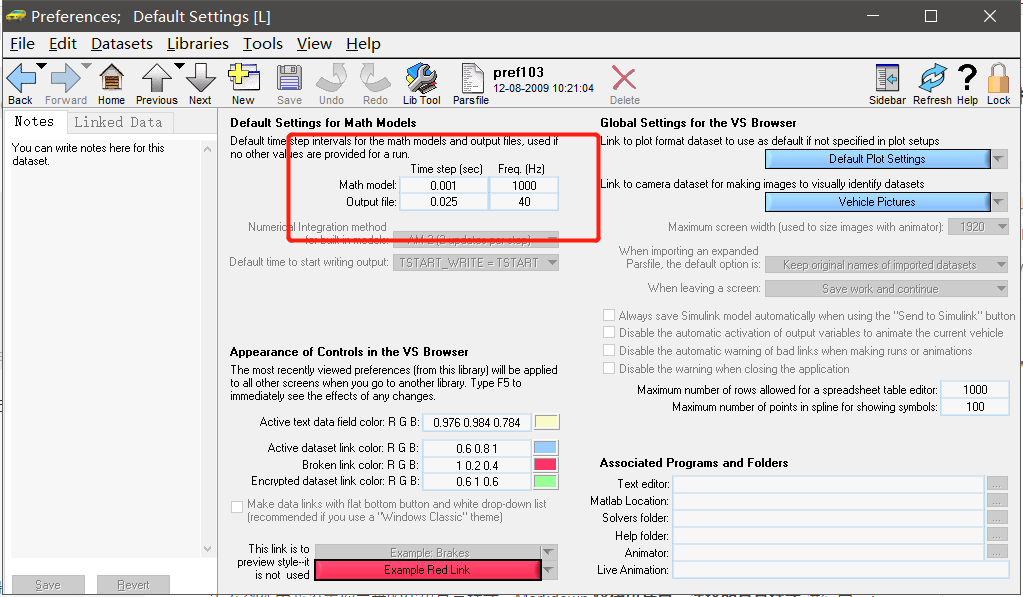
Task: Edit maximum spline points field
Action: [975, 406]
